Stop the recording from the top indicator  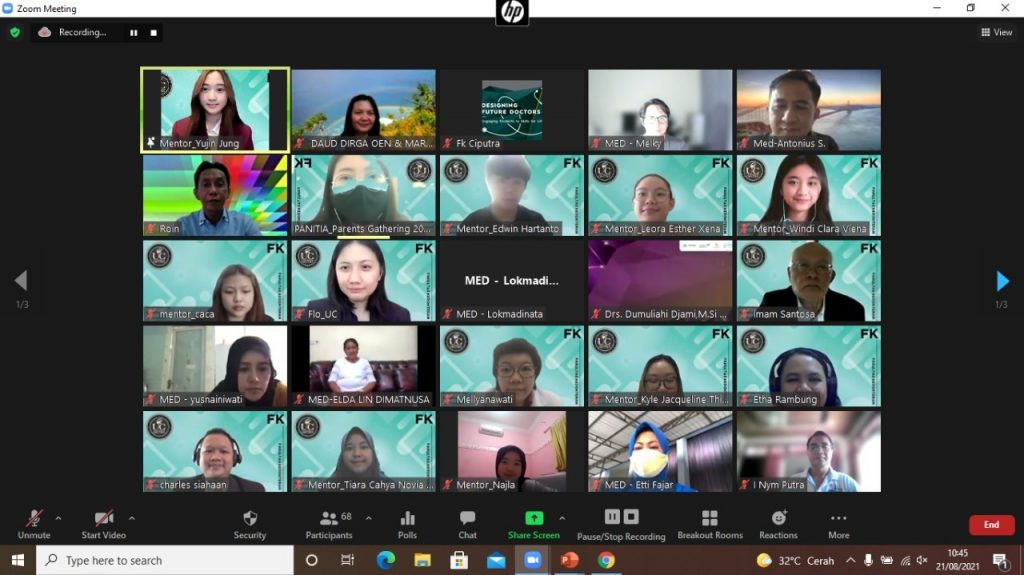point(153,32)
